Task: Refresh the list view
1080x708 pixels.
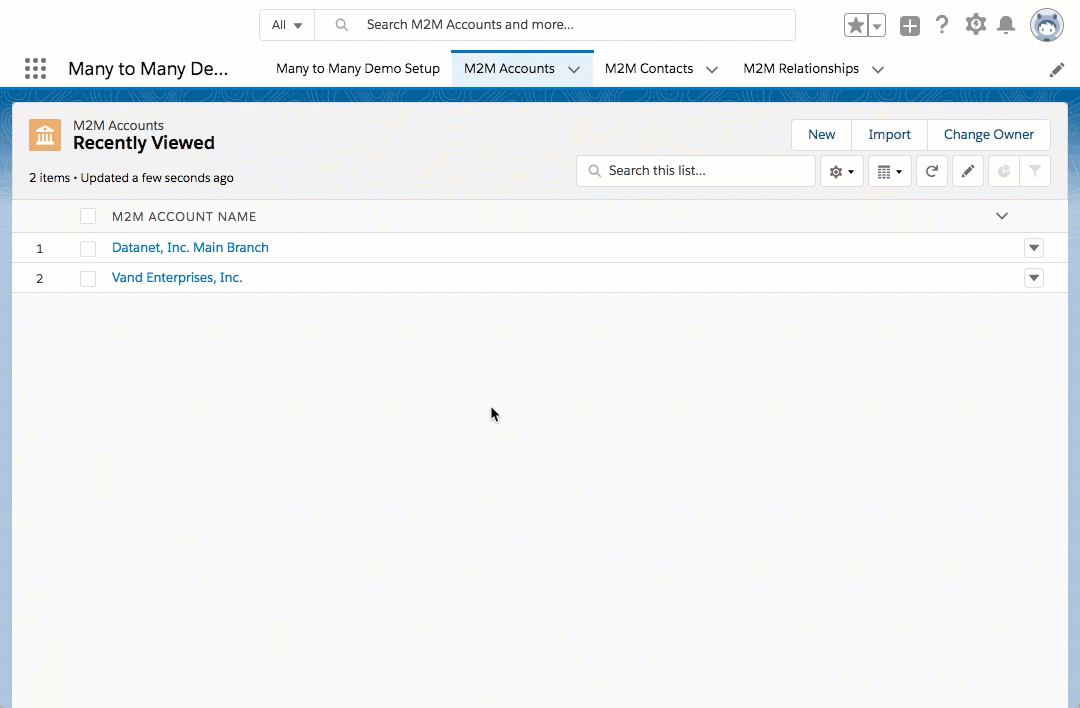Action: pos(932,171)
